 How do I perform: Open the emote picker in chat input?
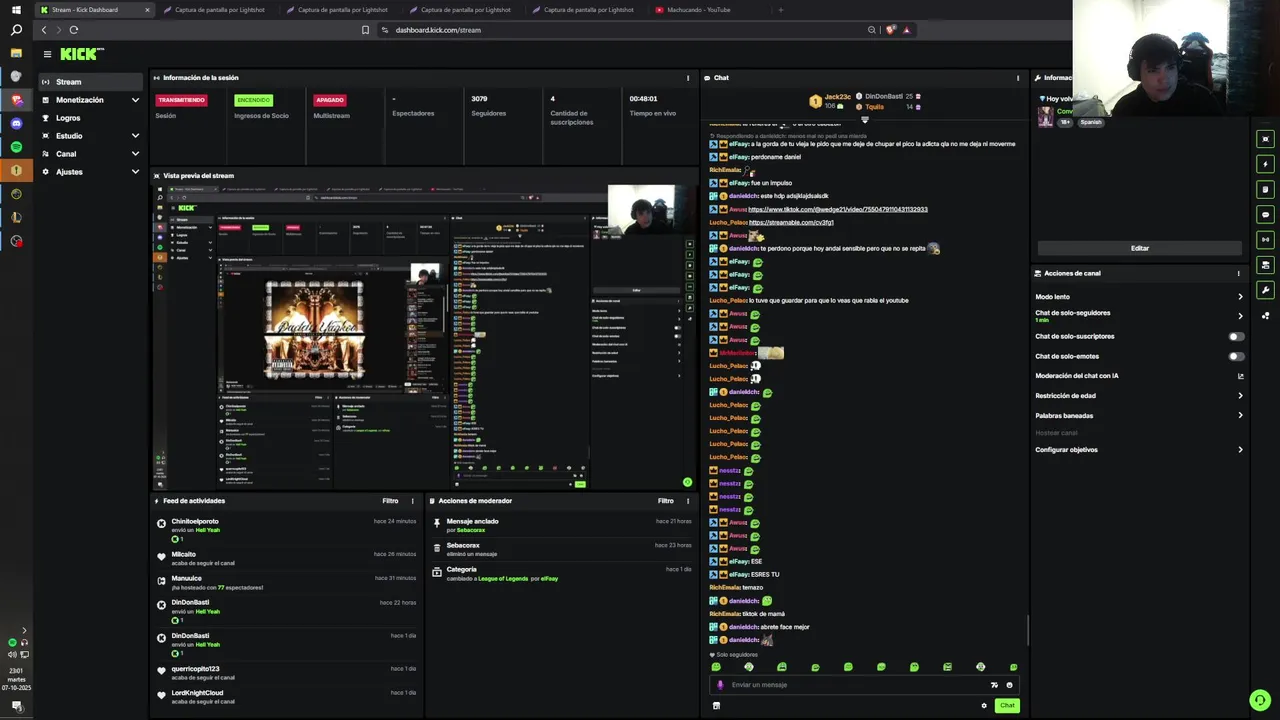(1009, 685)
